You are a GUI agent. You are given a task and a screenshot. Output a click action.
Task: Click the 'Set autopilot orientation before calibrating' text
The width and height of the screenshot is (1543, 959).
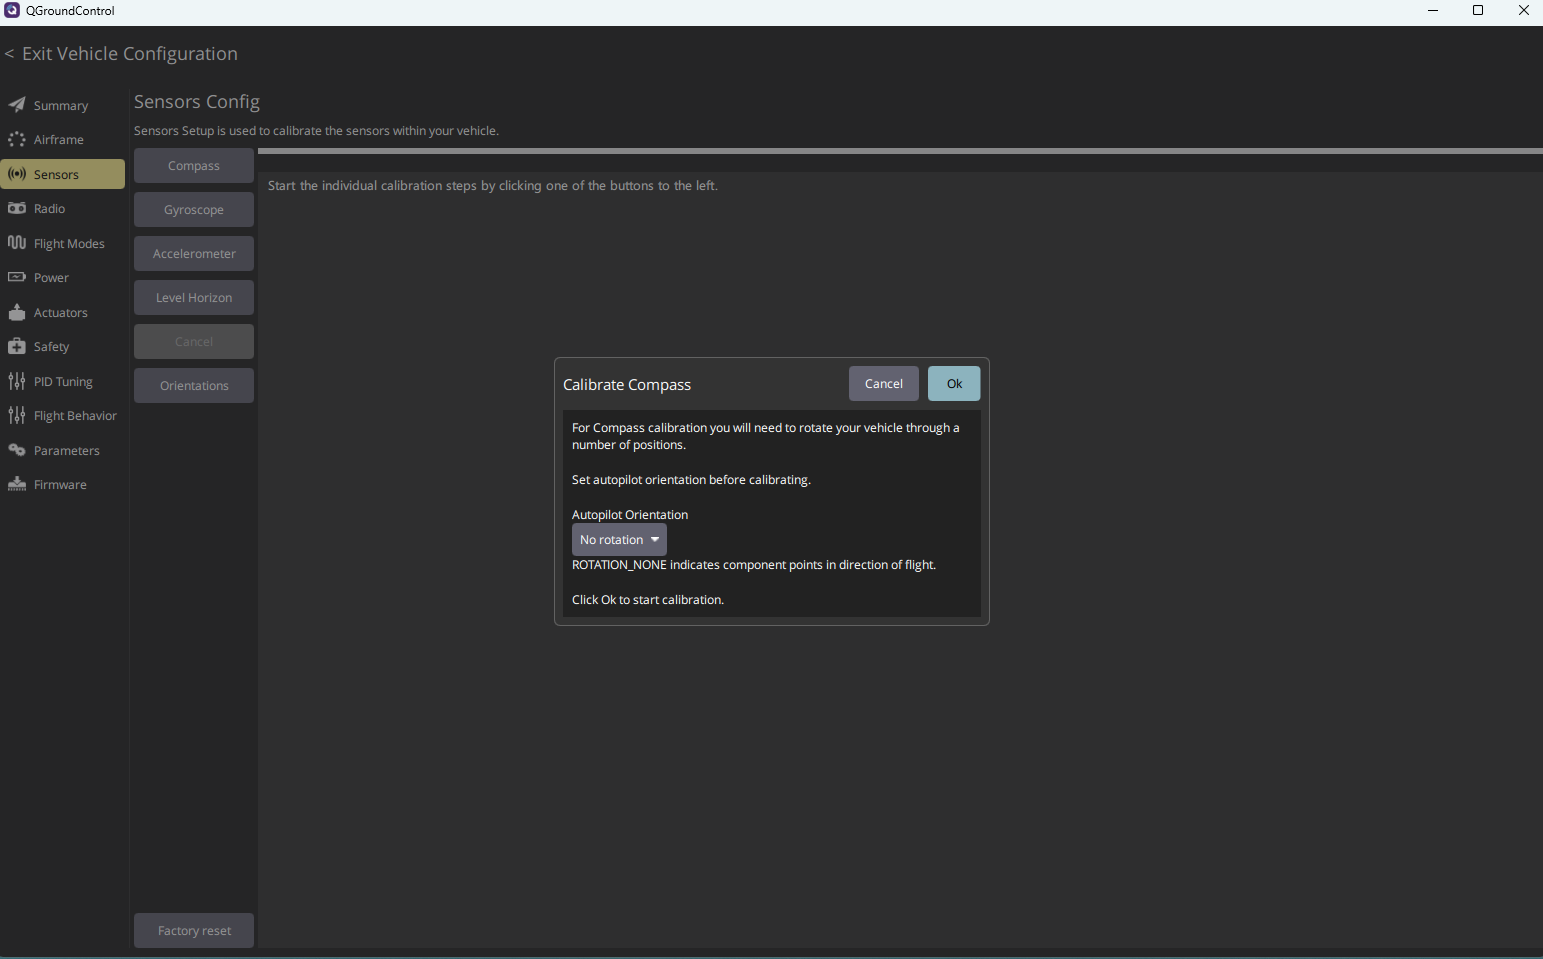point(691,480)
